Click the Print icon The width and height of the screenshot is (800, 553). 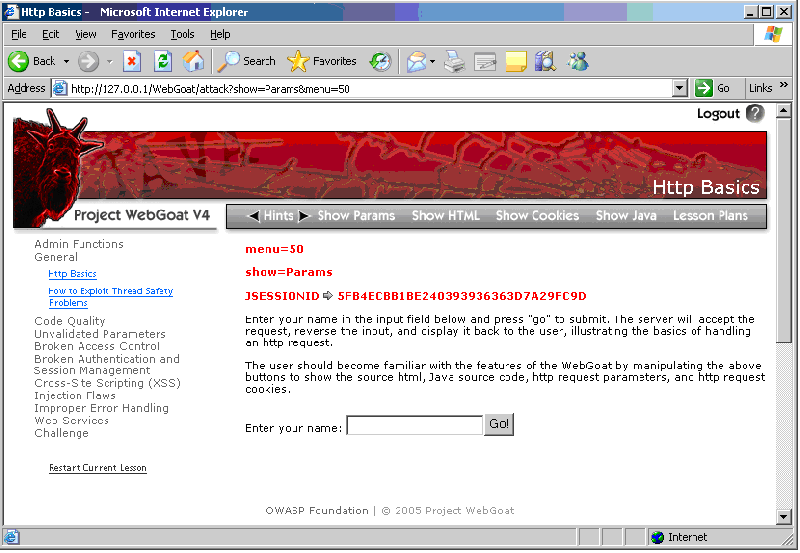[x=454, y=62]
